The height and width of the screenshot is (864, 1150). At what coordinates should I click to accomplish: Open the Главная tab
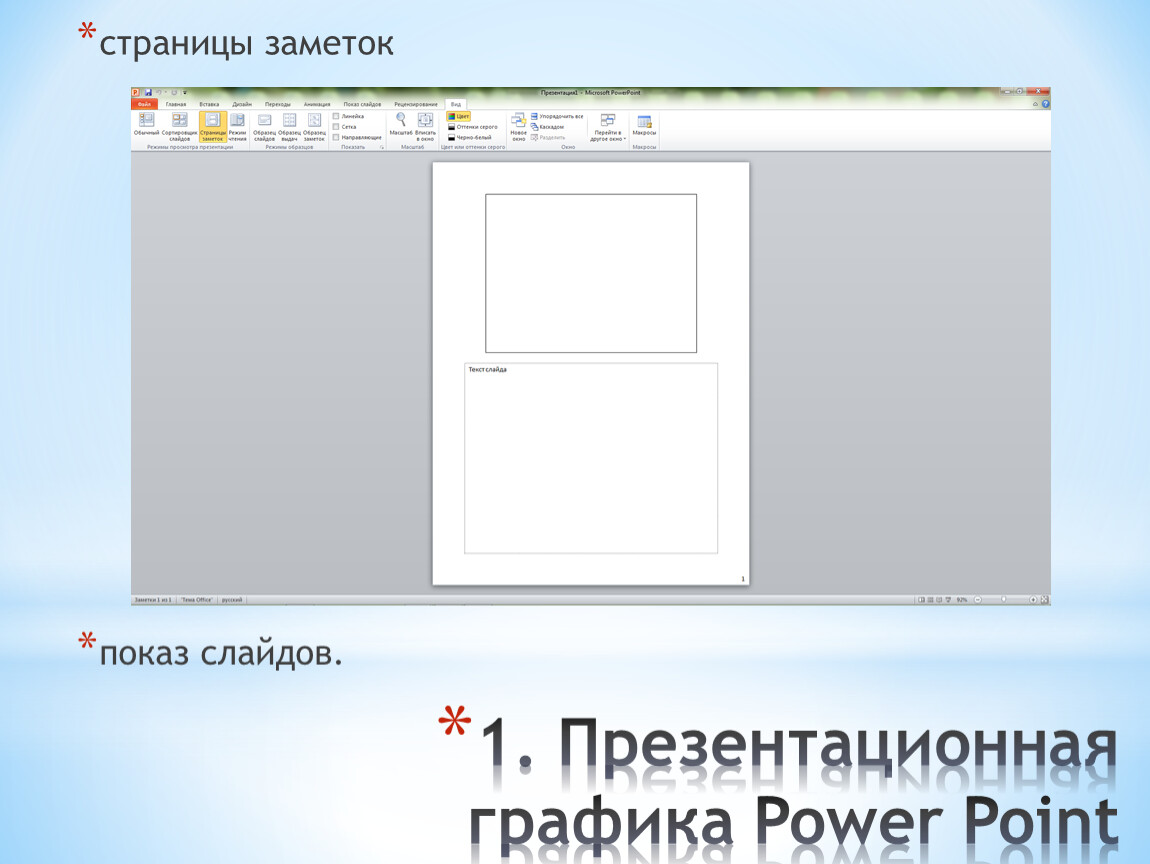(x=176, y=104)
